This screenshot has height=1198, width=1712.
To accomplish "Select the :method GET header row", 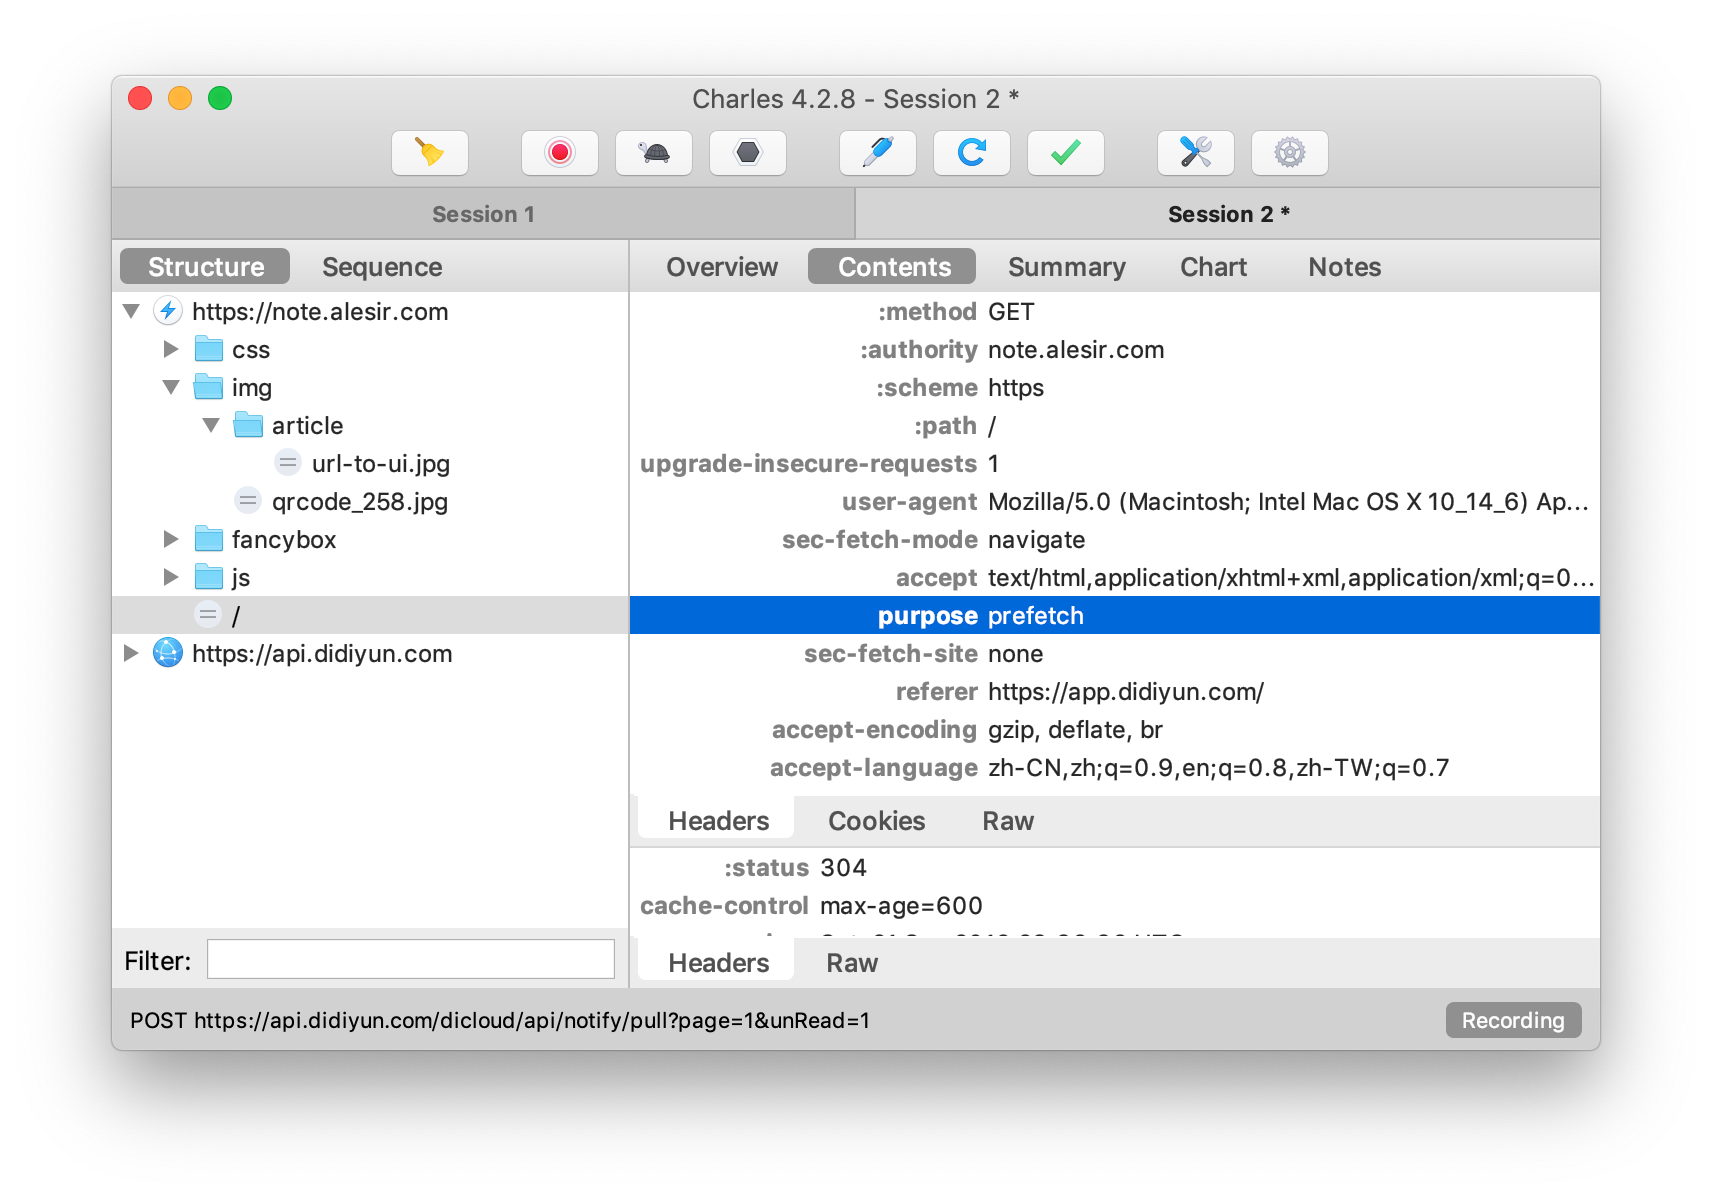I will point(1115,311).
